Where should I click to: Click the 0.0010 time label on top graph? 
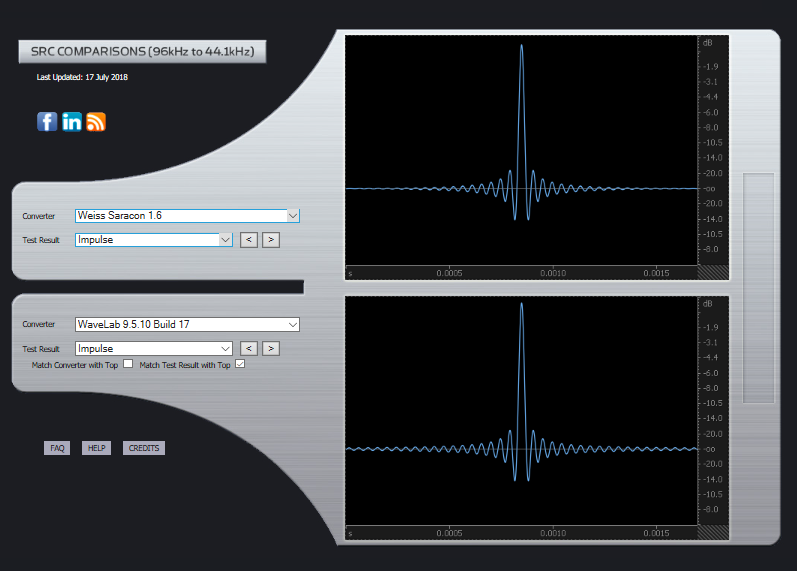click(553, 273)
